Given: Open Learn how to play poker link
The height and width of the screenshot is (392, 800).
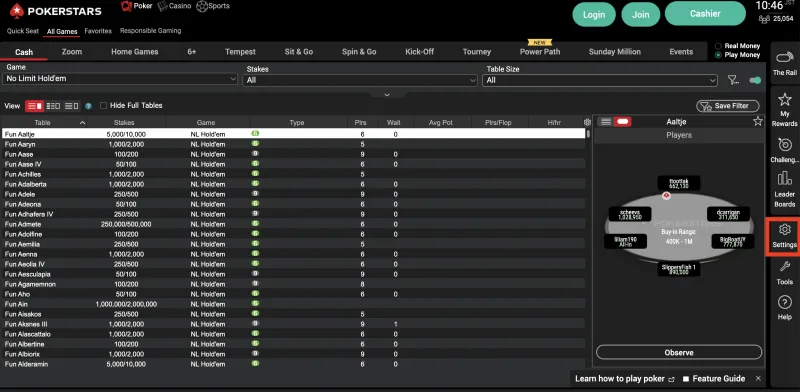Looking at the screenshot, I should 624,379.
